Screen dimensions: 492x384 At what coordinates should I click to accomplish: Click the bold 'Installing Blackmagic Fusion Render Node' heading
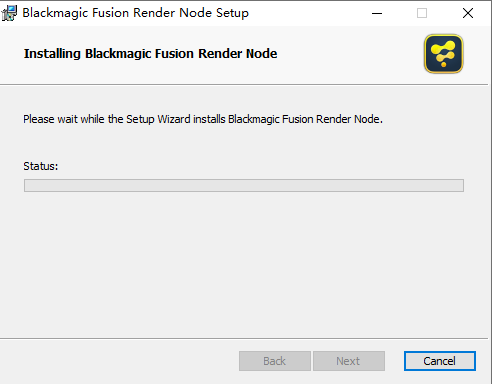point(150,54)
